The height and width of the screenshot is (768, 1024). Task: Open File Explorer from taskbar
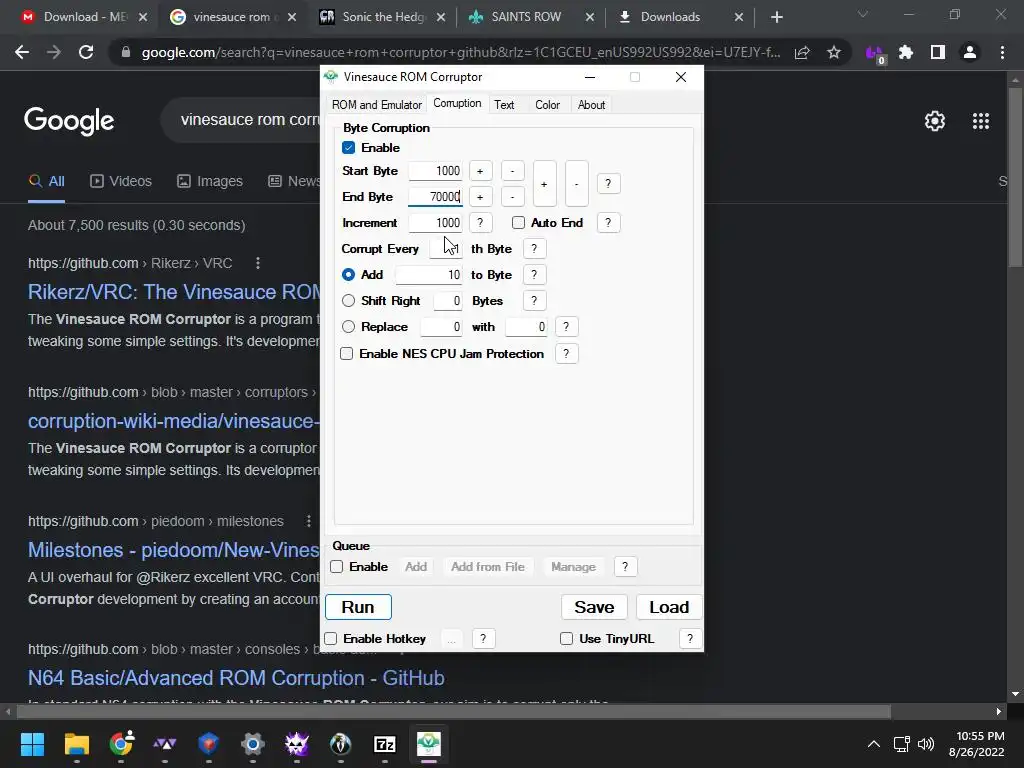[x=76, y=744]
